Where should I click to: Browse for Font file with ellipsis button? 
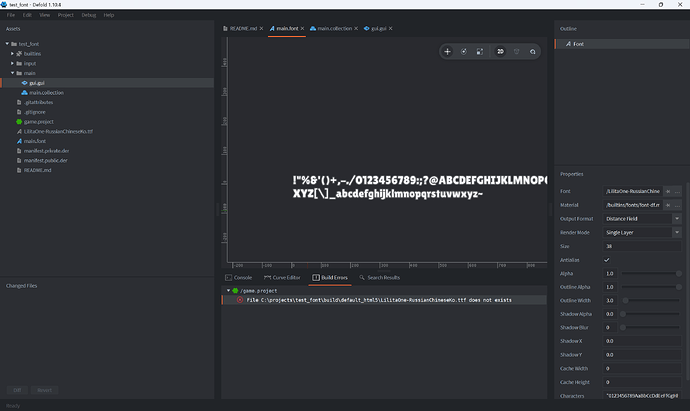point(677,191)
